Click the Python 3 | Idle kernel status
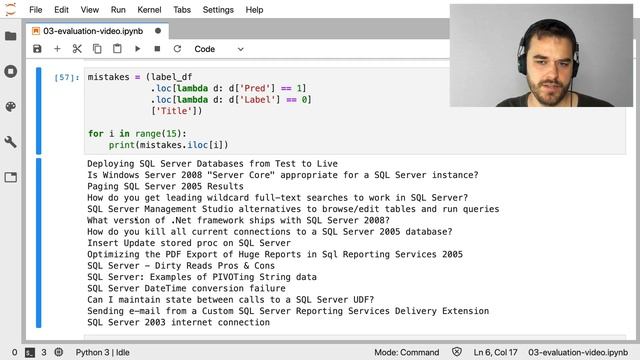The image size is (640, 360). [102, 352]
